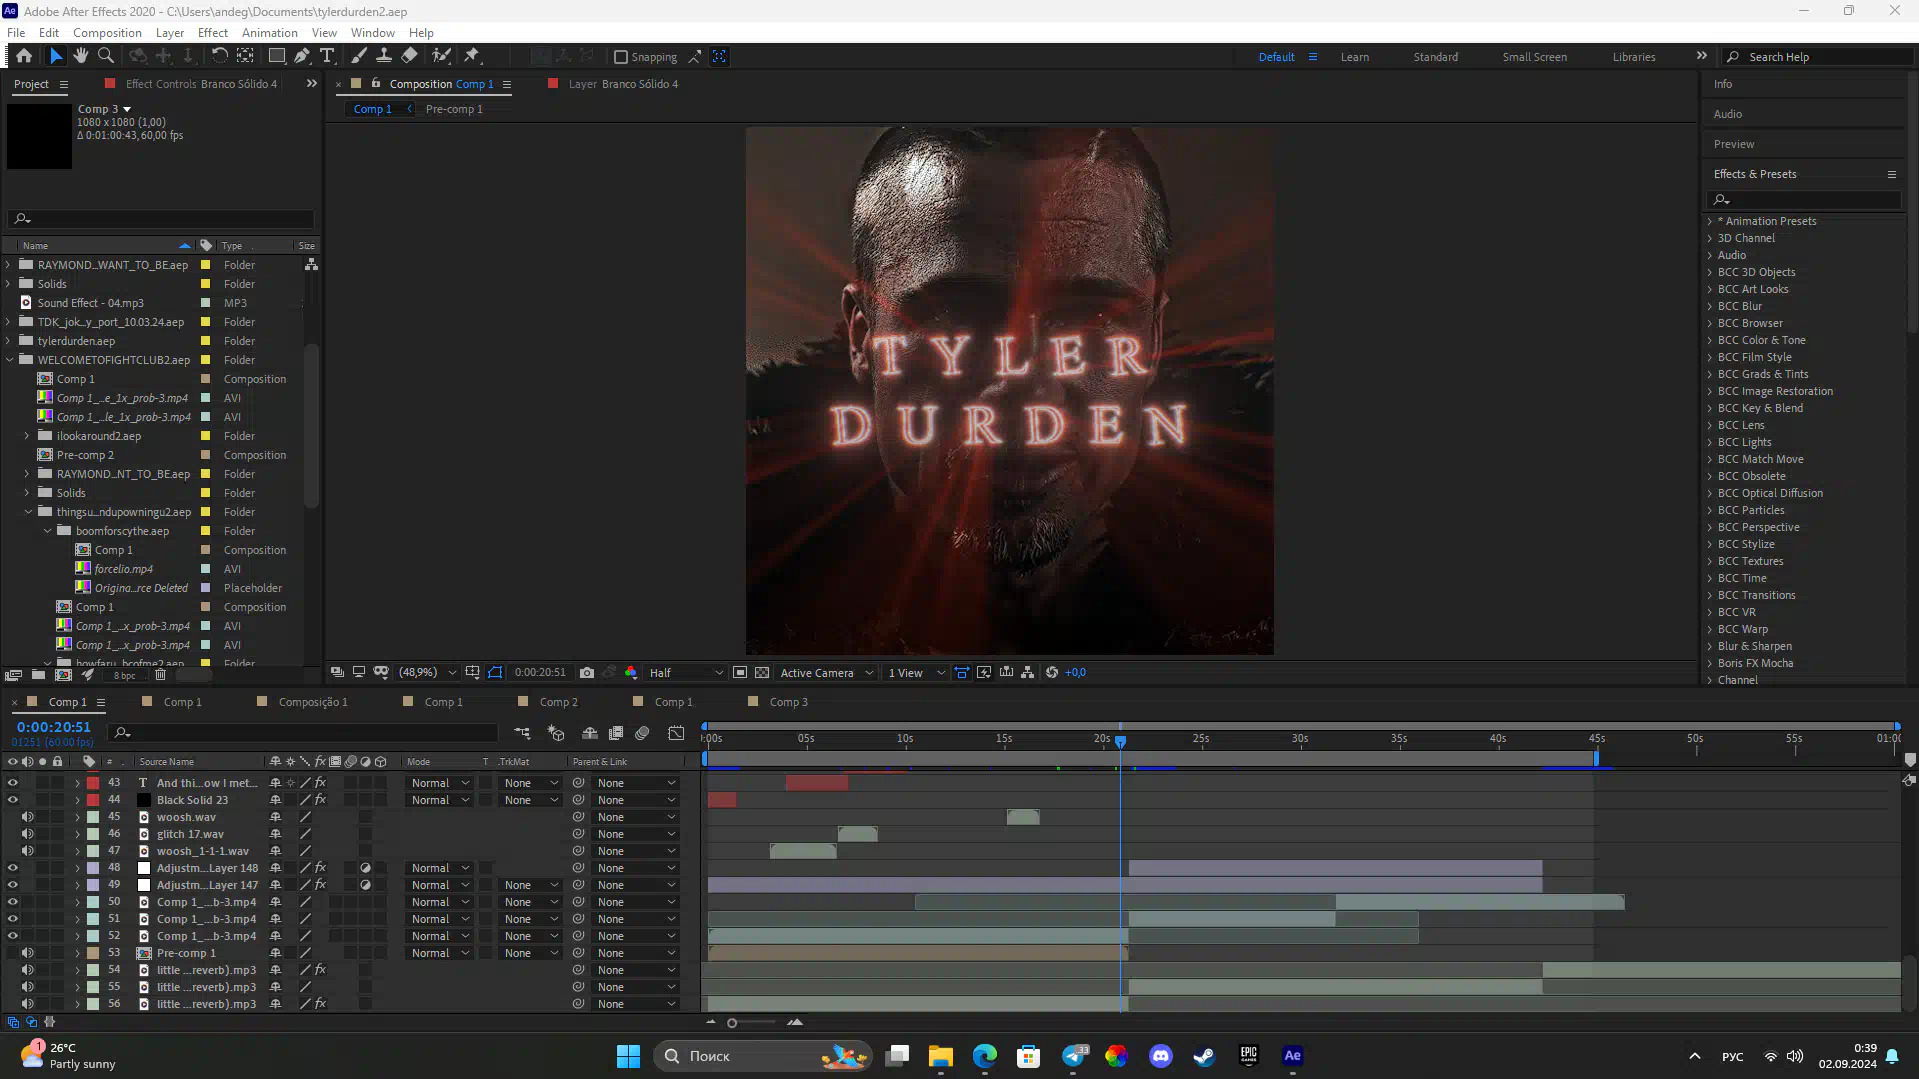Screen dimensions: 1919x1079
Task: Select the Pen tool
Action: coord(302,56)
